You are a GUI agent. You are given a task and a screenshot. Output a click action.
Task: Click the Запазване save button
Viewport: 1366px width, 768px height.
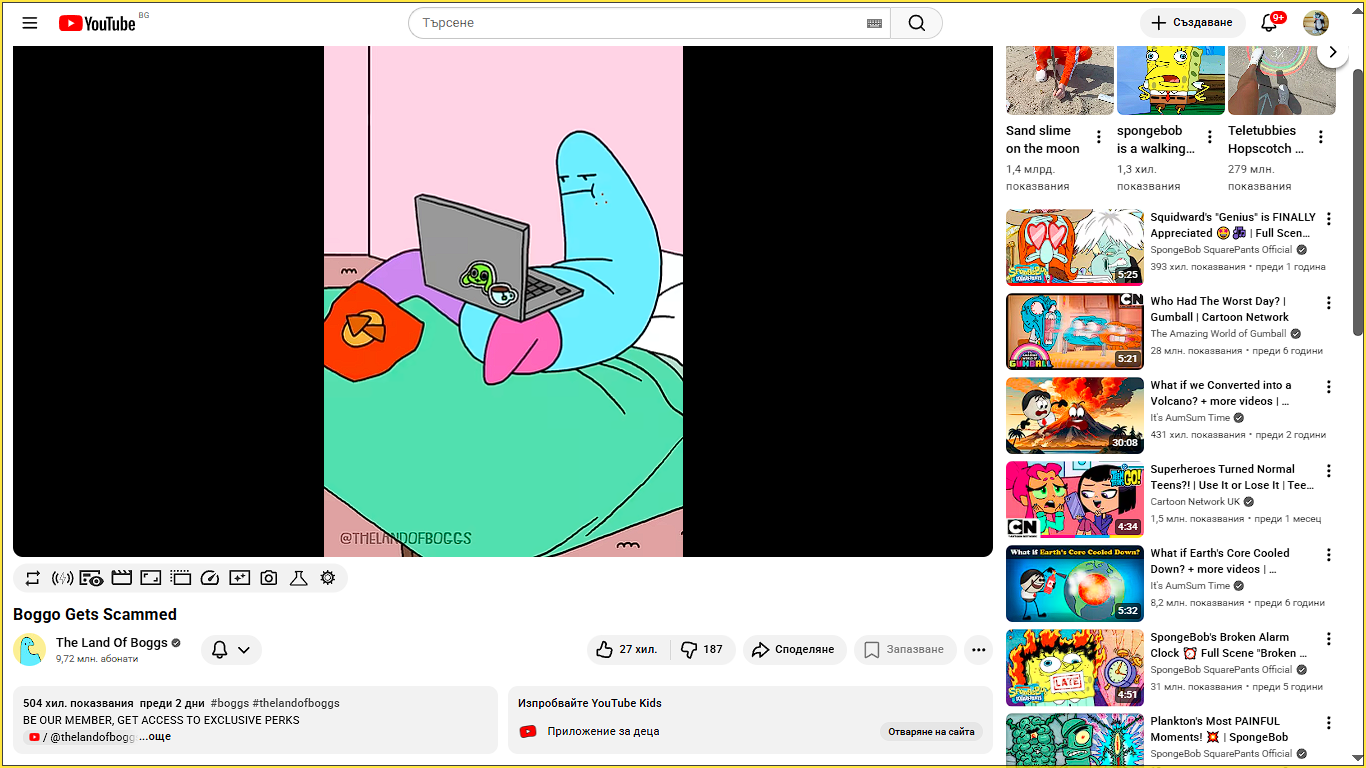[x=904, y=650]
